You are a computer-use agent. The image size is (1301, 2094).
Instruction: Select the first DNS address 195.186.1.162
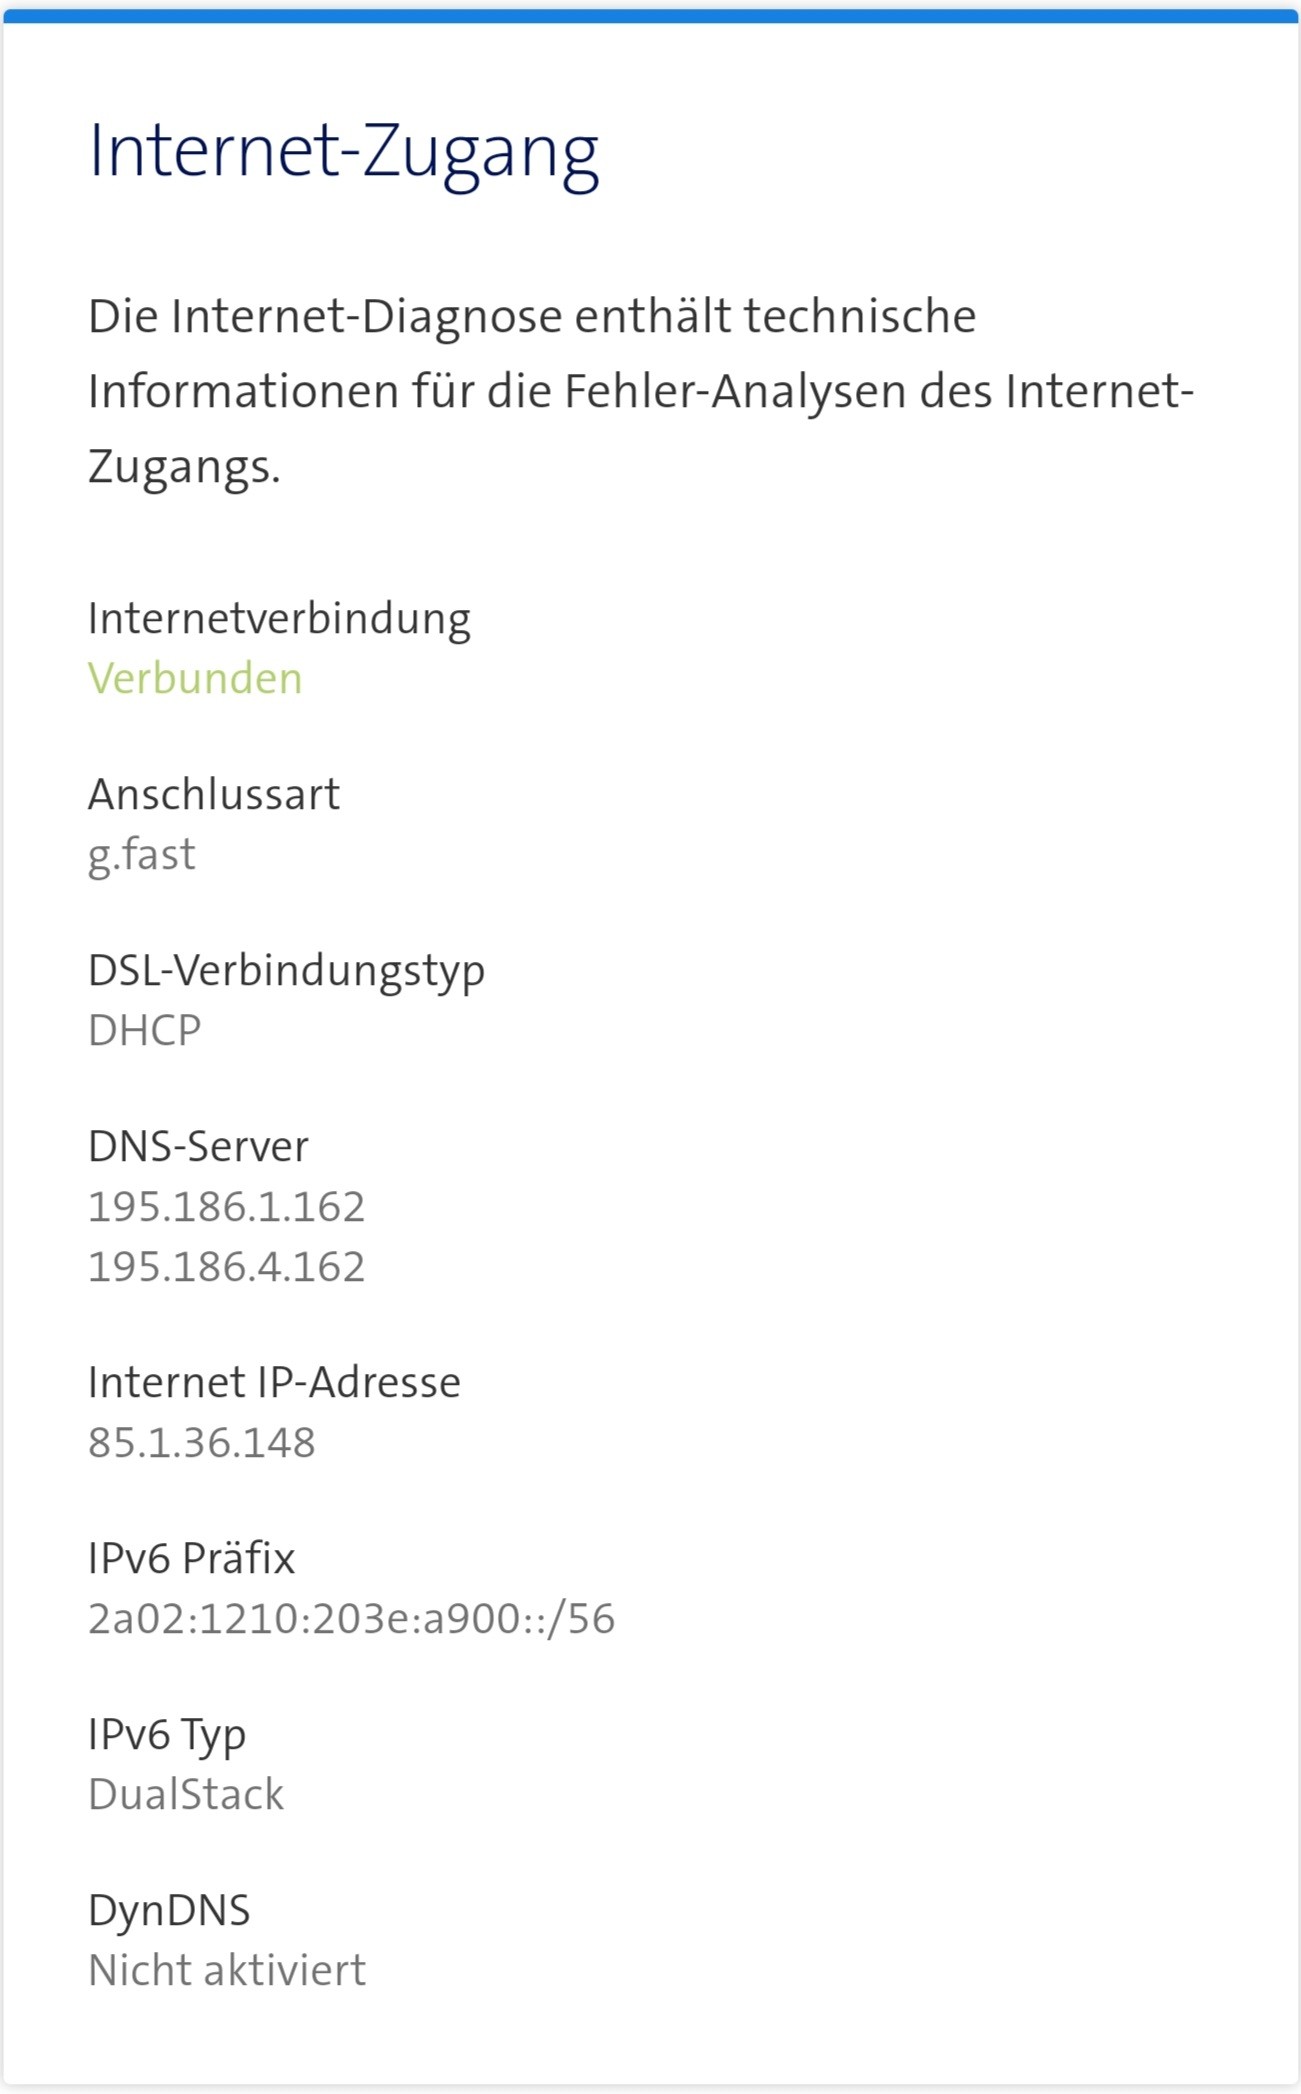227,1207
